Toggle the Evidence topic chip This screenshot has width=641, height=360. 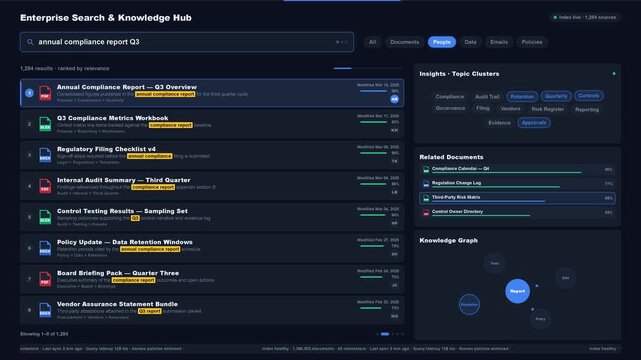click(499, 123)
